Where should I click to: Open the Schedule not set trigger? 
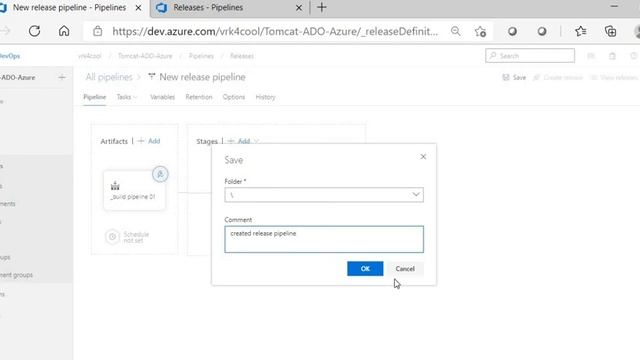click(128, 237)
